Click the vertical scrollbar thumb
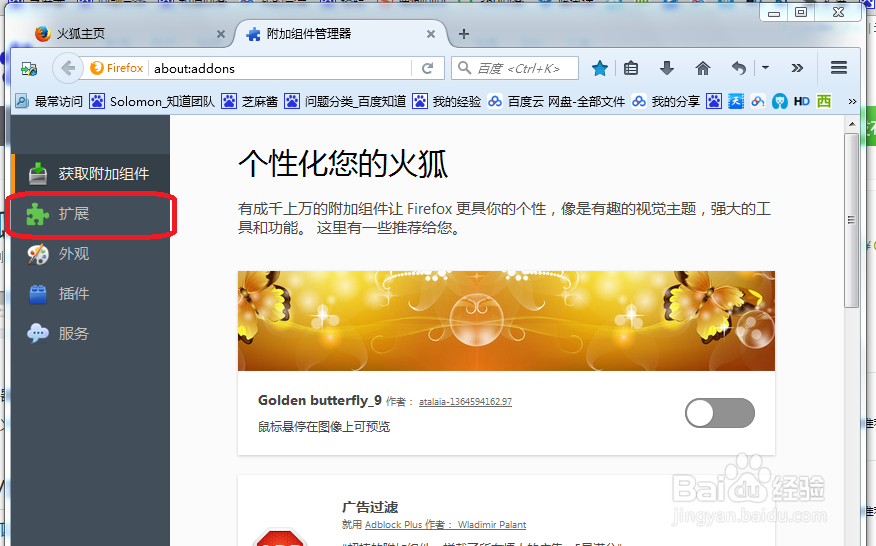Image resolution: width=876 pixels, height=546 pixels. coord(851,220)
